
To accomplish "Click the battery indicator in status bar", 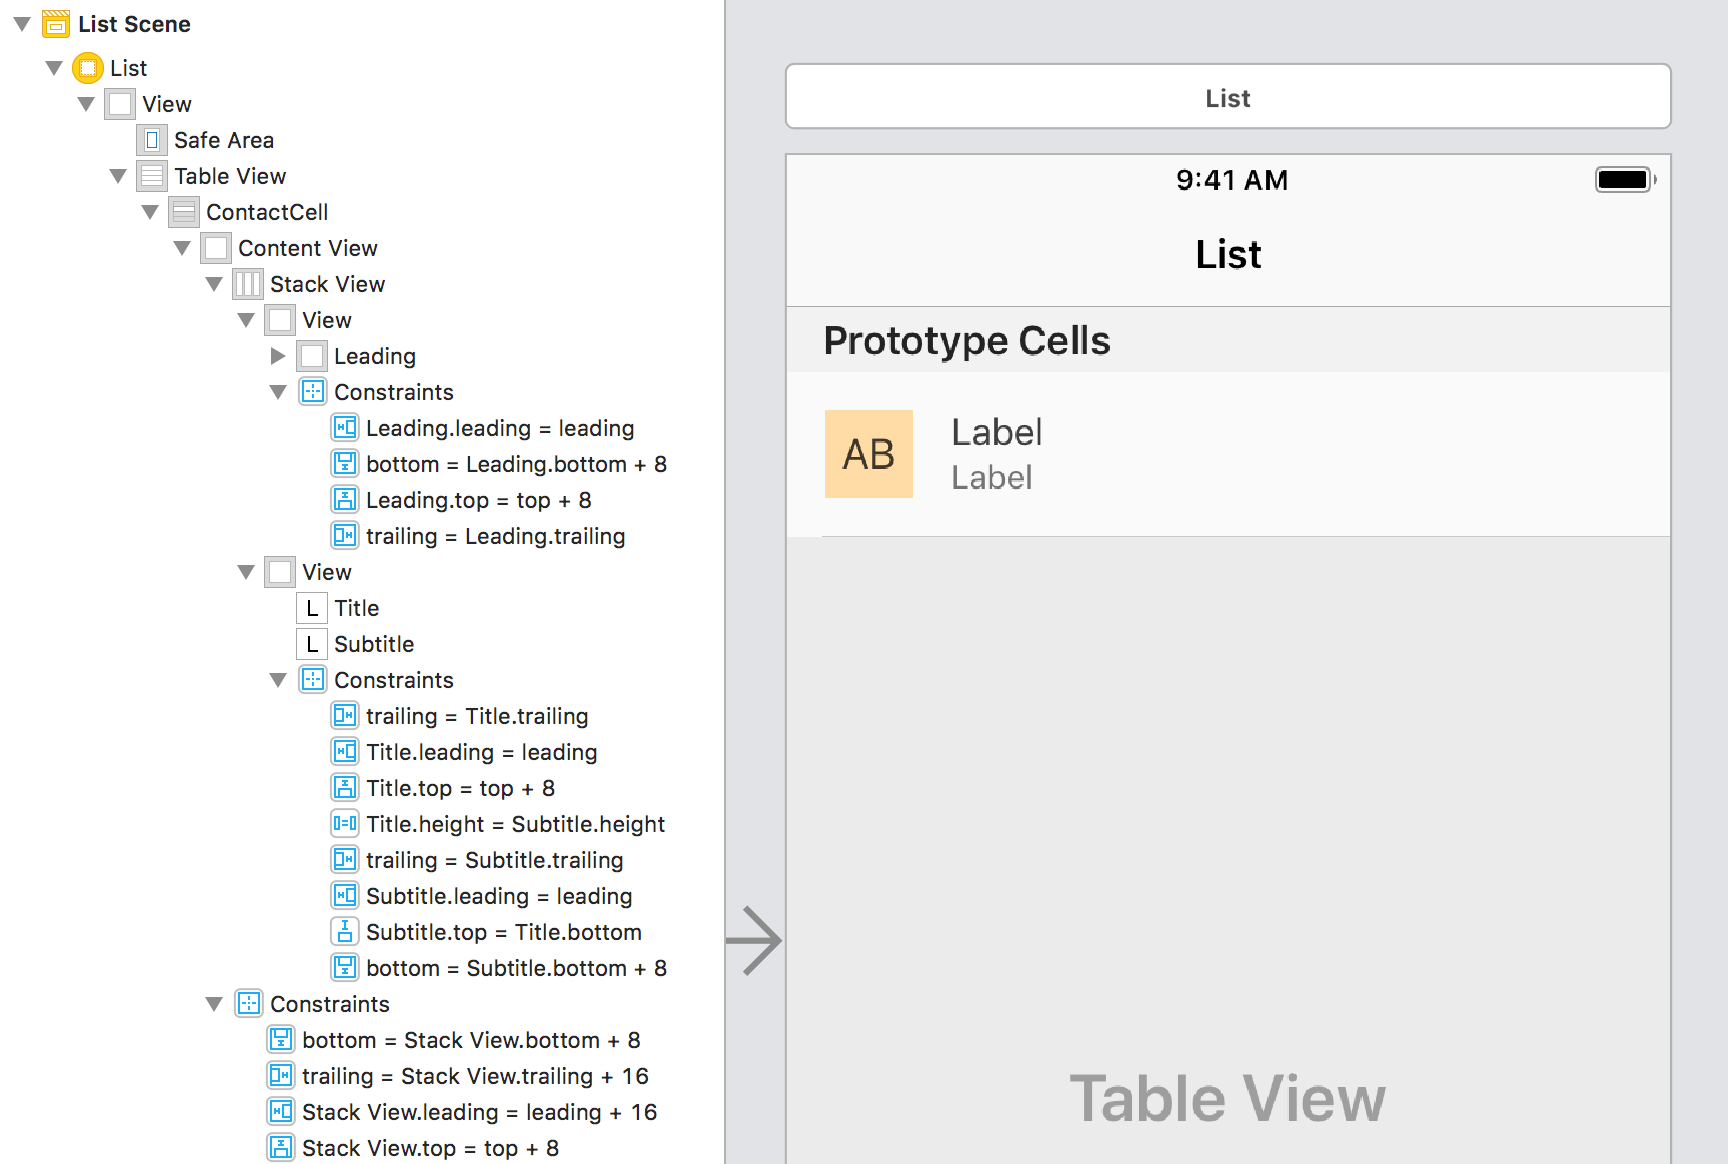I will 1625,180.
